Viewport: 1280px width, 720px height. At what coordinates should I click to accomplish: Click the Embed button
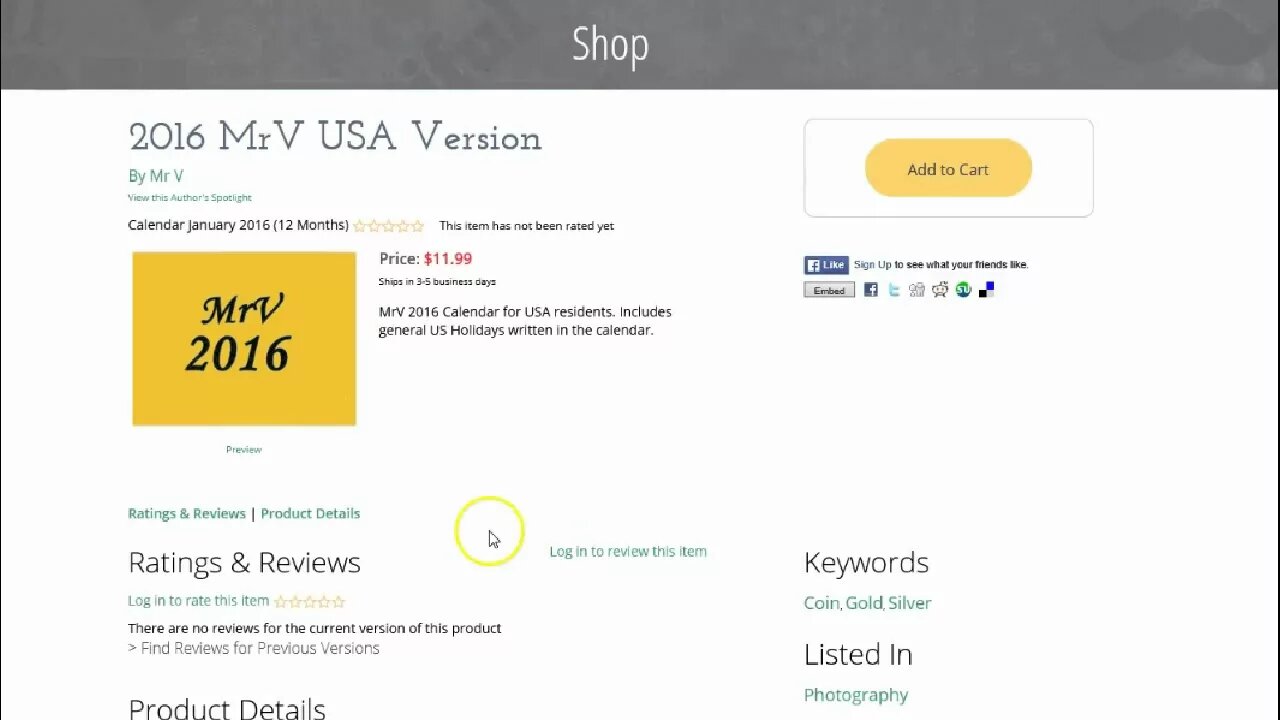[829, 290]
